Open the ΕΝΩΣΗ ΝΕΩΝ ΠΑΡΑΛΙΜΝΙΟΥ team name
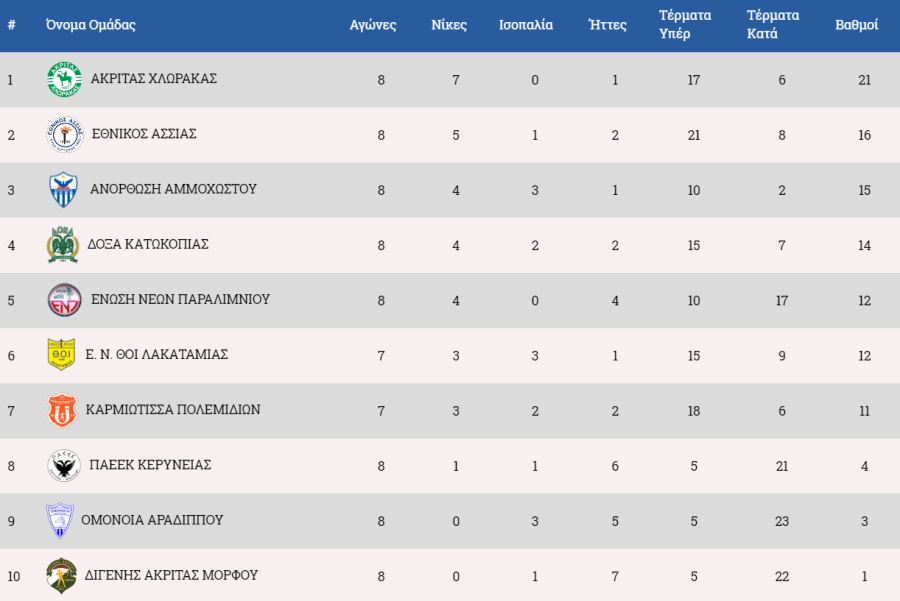This screenshot has width=900, height=601. point(180,299)
